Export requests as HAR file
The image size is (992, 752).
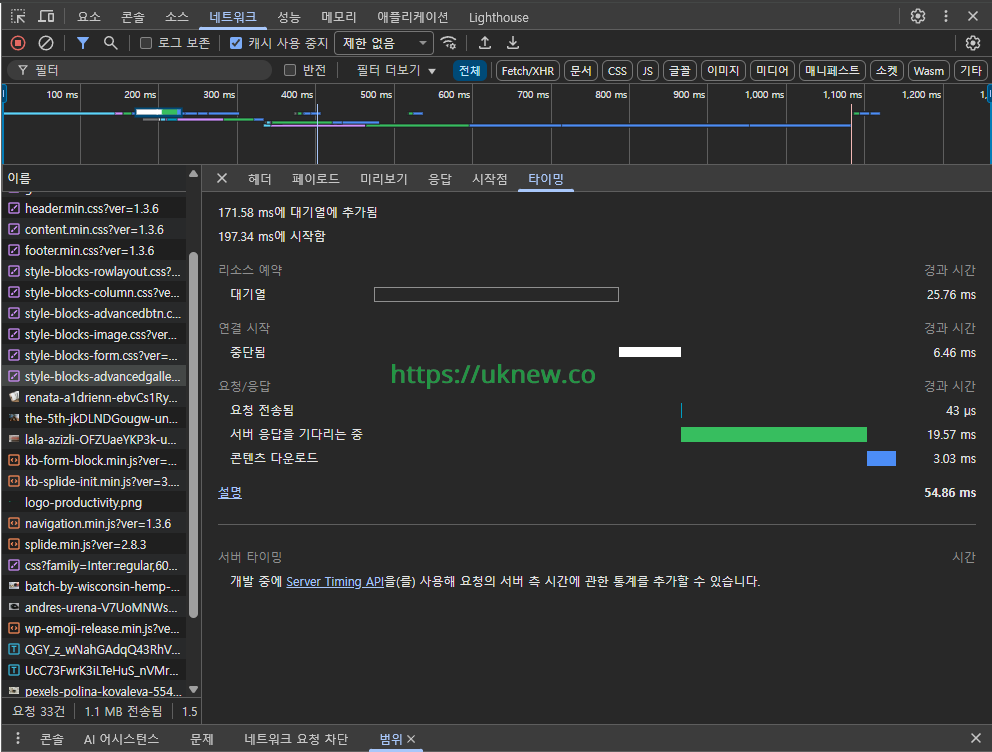pyautogui.click(x=513, y=44)
